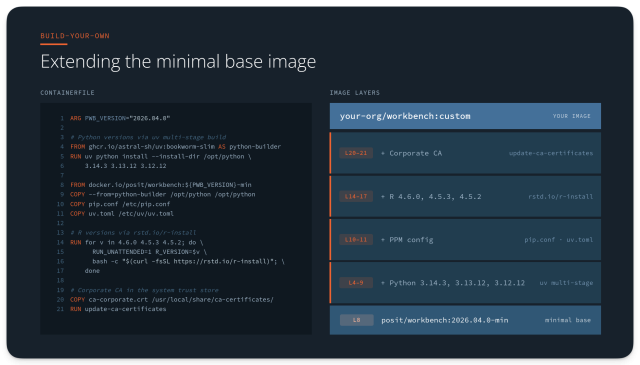The height and width of the screenshot is (365, 640).
Task: Select the "RUN_UNATTENDED=1 R_VERSION=$v" line
Action: pos(149,252)
